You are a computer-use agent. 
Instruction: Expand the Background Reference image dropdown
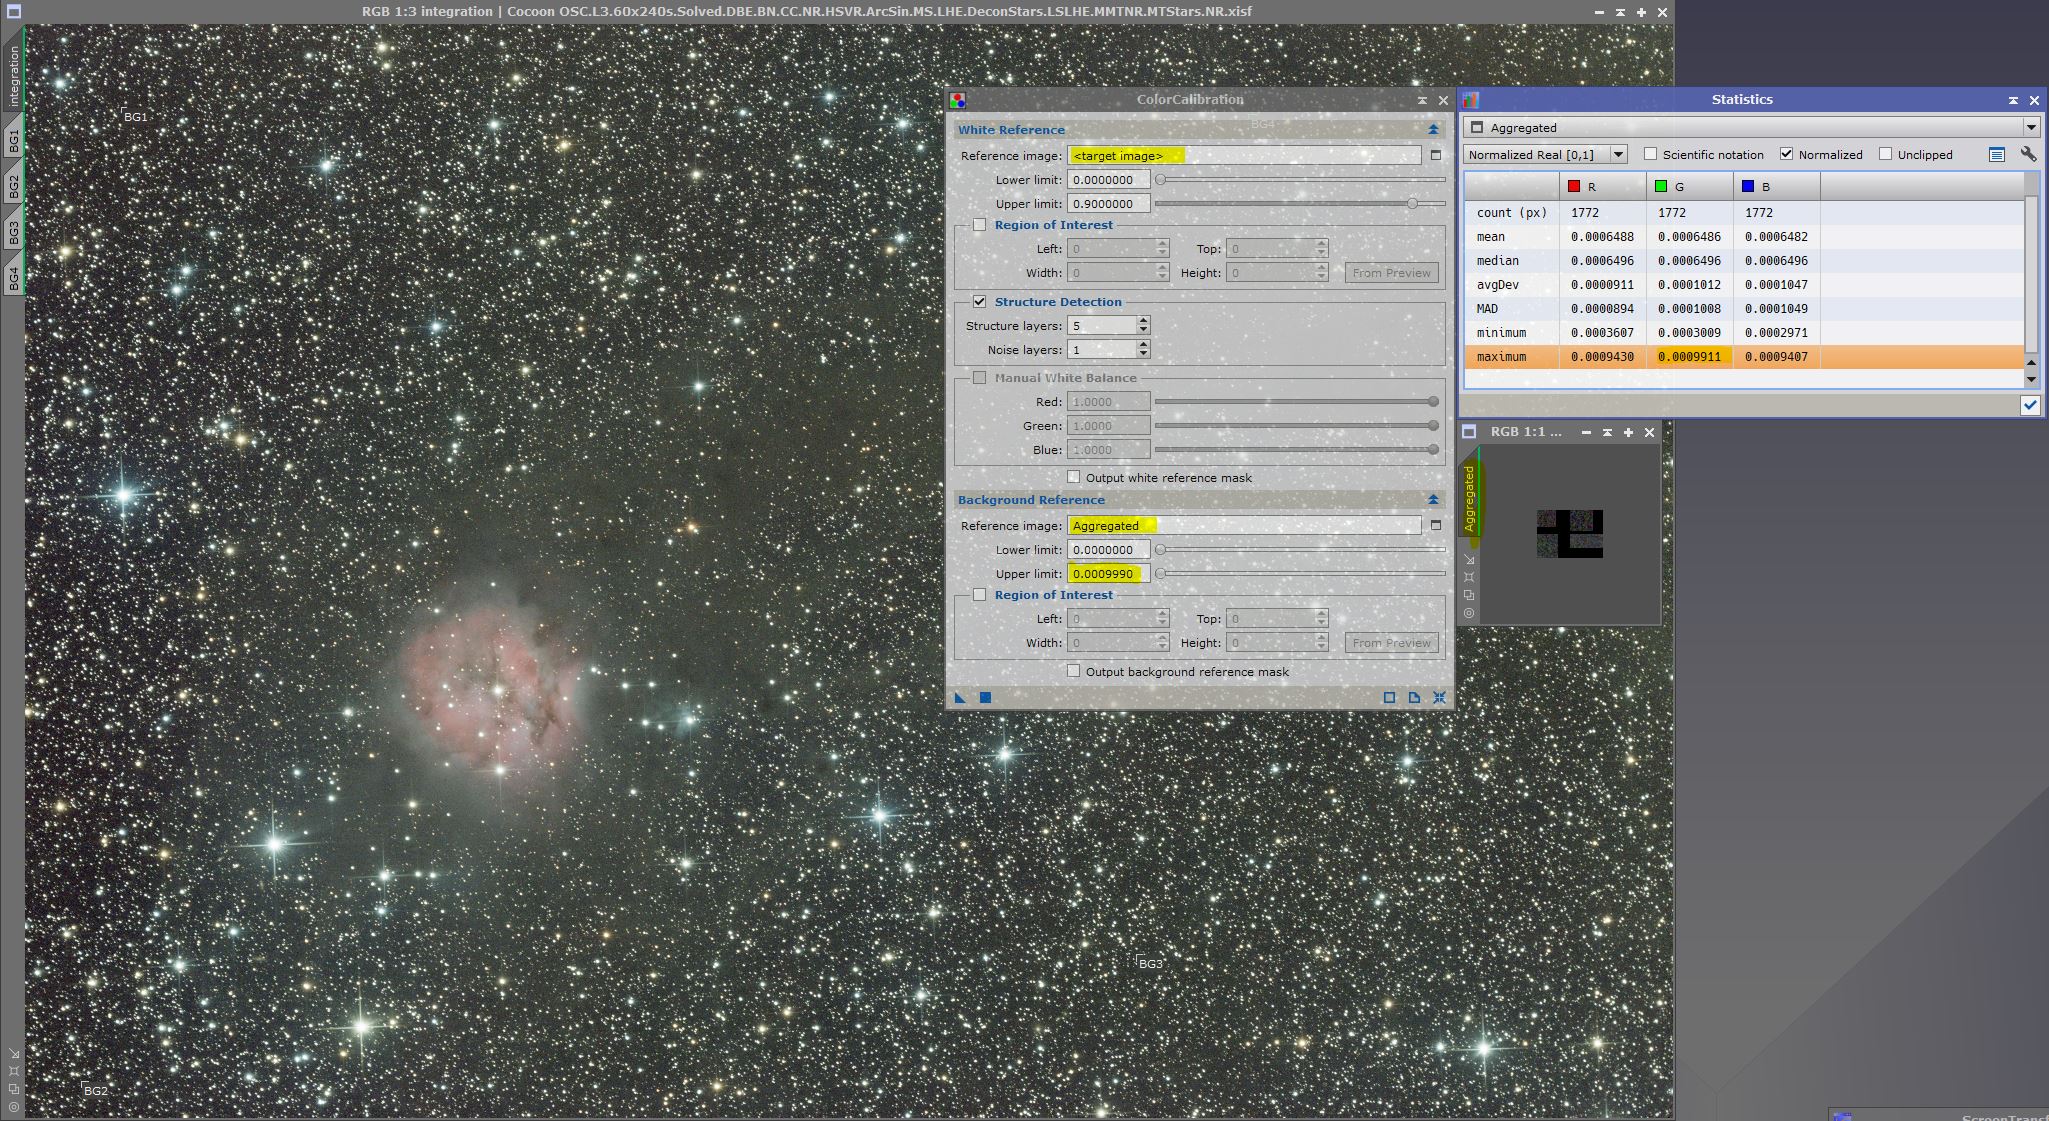click(x=1436, y=526)
